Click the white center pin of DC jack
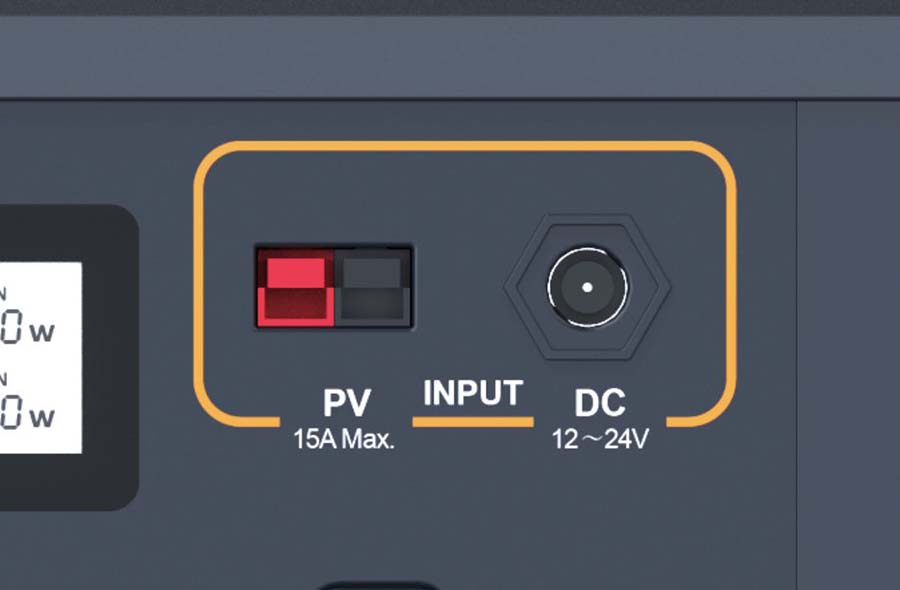 [x=587, y=287]
